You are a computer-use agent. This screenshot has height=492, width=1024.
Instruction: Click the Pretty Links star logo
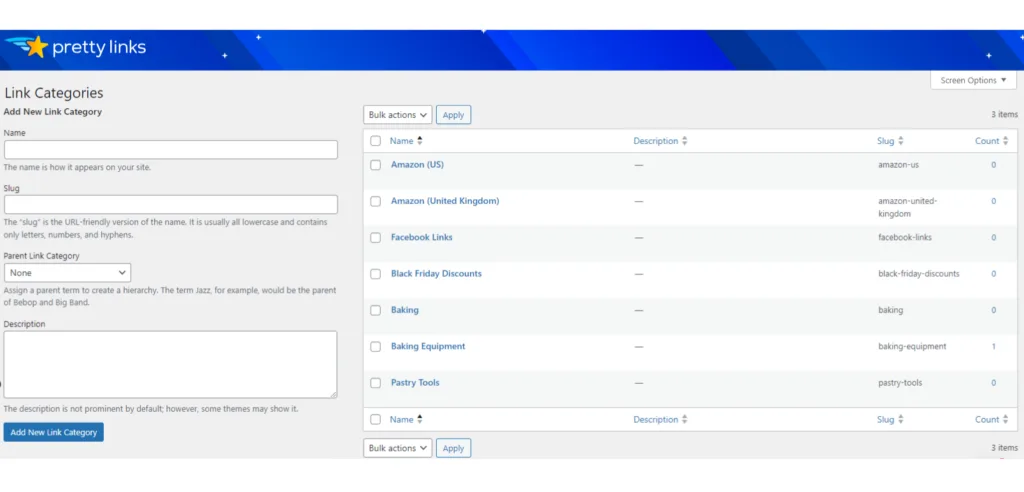pos(36,46)
